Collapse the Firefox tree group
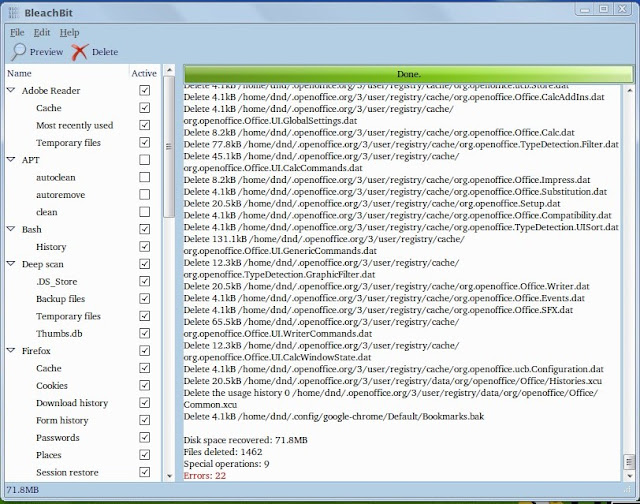This screenshot has width=640, height=504. coord(11,350)
